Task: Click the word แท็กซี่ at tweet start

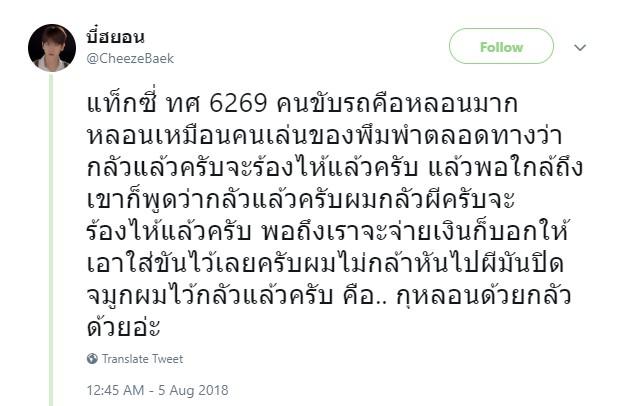Action: point(122,103)
